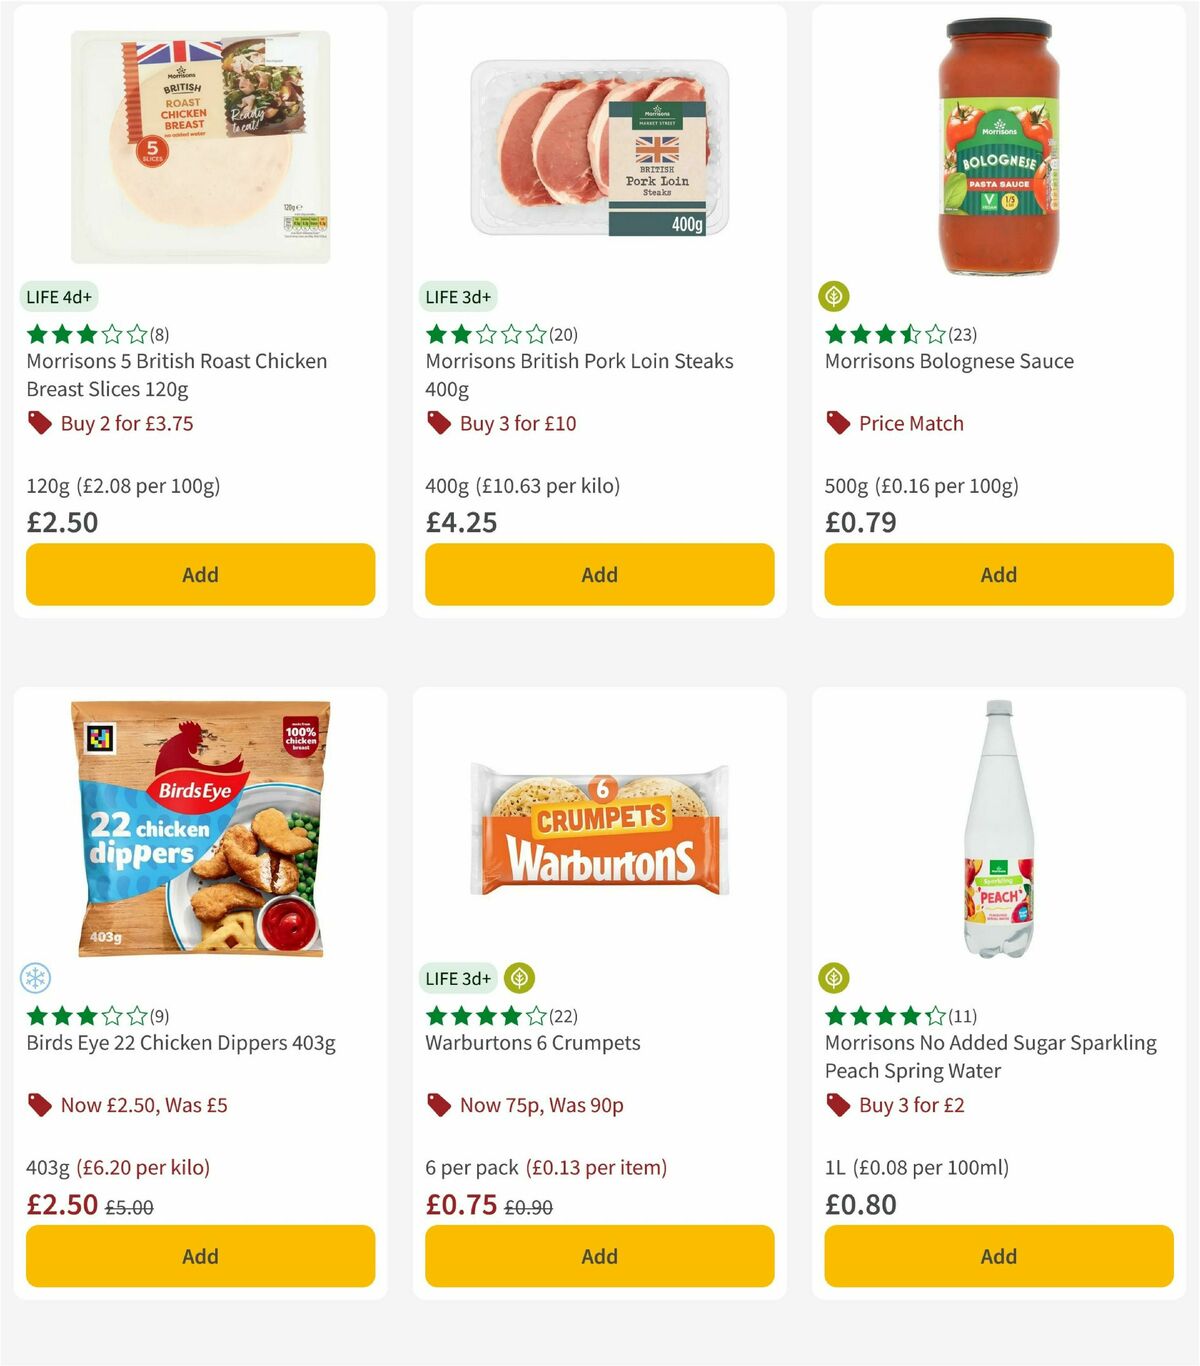The image size is (1200, 1366).
Task: Click the LIFE 3d+ badge on pork loin steaks
Action: point(457,296)
